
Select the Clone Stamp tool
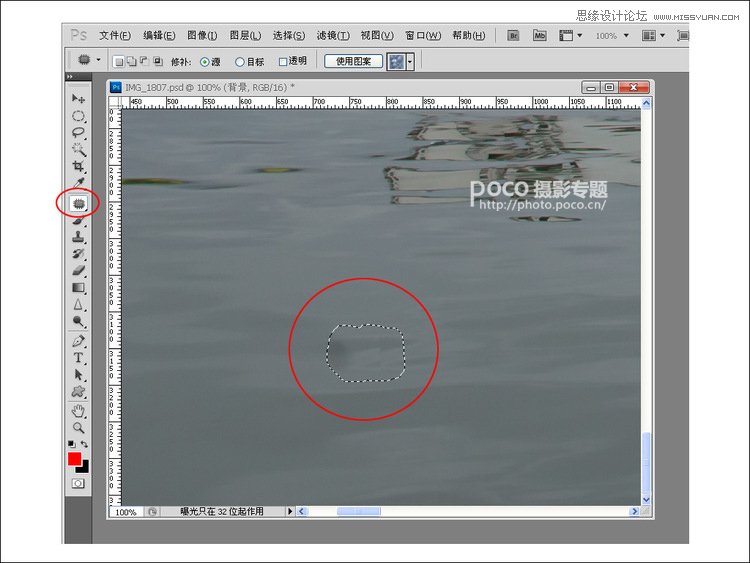[78, 237]
